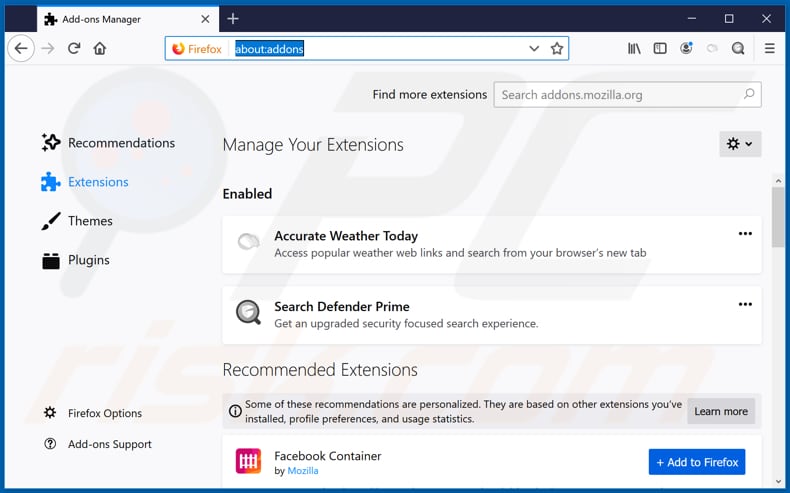Click the Learn more button
Screen dimensions: 790x493
pyautogui.click(x=721, y=411)
